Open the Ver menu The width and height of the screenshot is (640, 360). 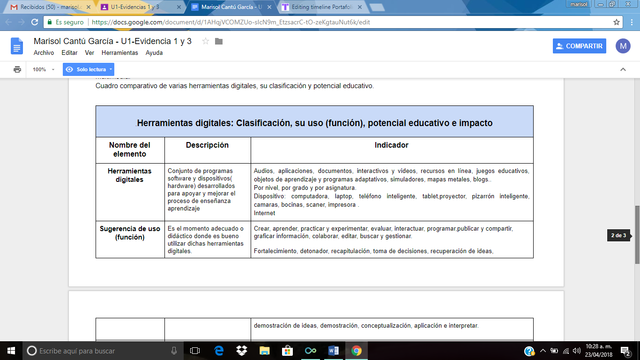[x=89, y=53]
